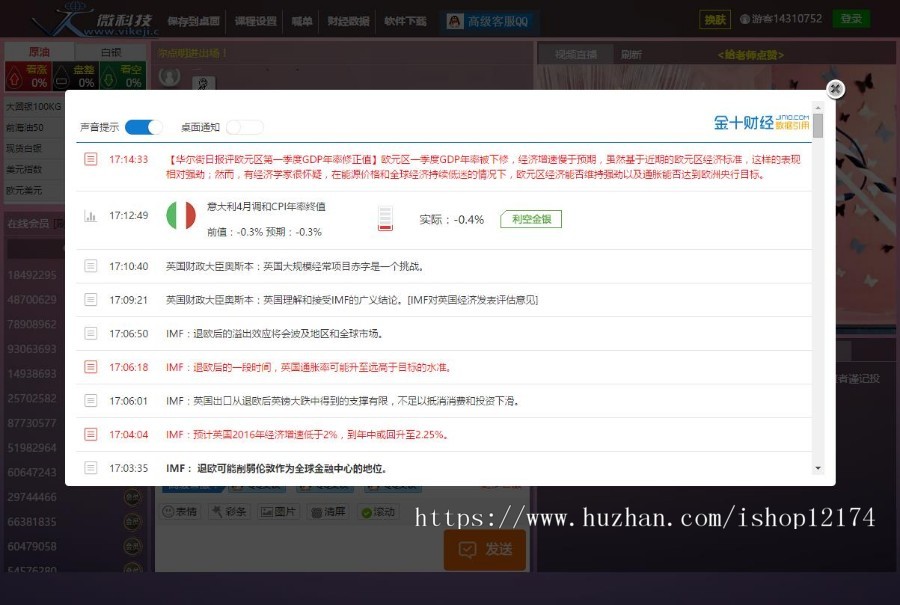Click the document icon of the 17:06:50 news
900x605 pixels.
tap(91, 333)
